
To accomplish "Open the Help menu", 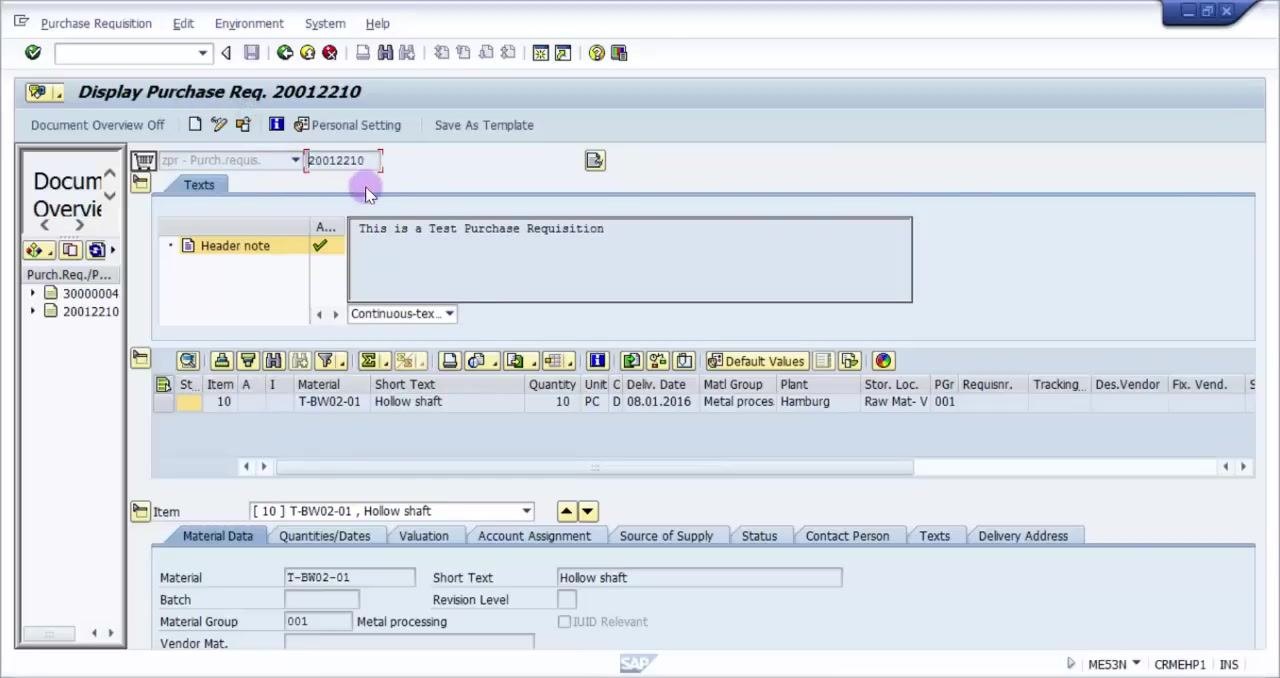I will [378, 23].
